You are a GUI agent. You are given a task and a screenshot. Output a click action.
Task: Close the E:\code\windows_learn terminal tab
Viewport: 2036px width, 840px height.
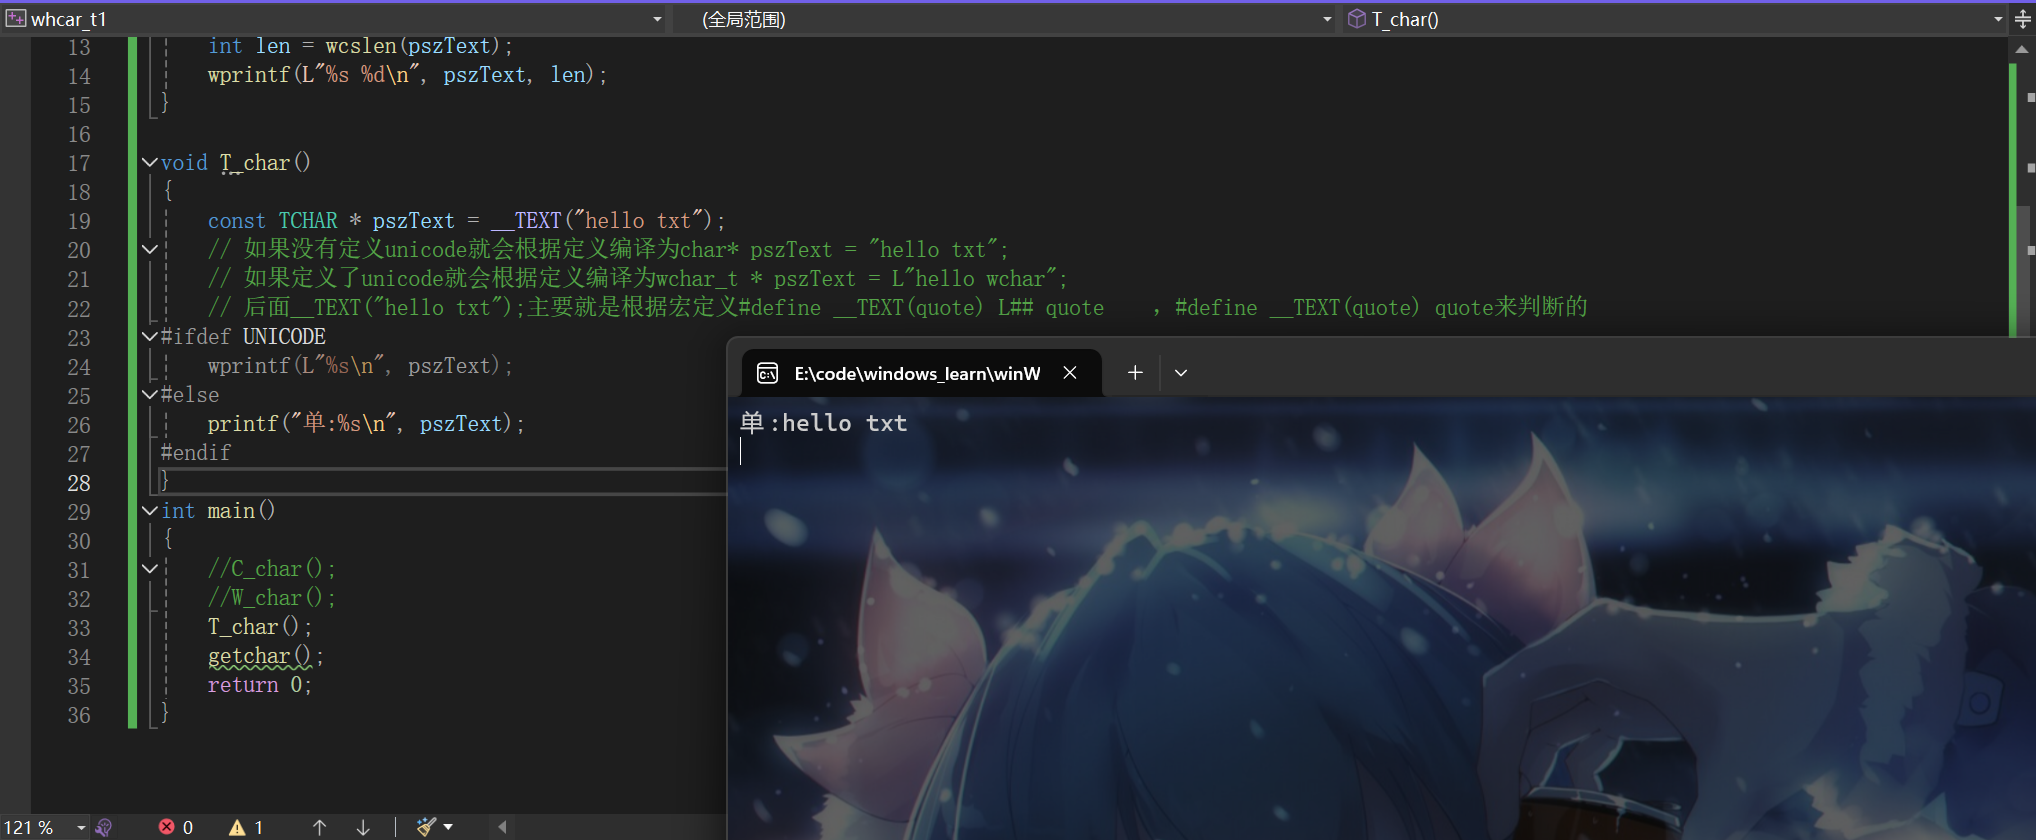[1070, 373]
